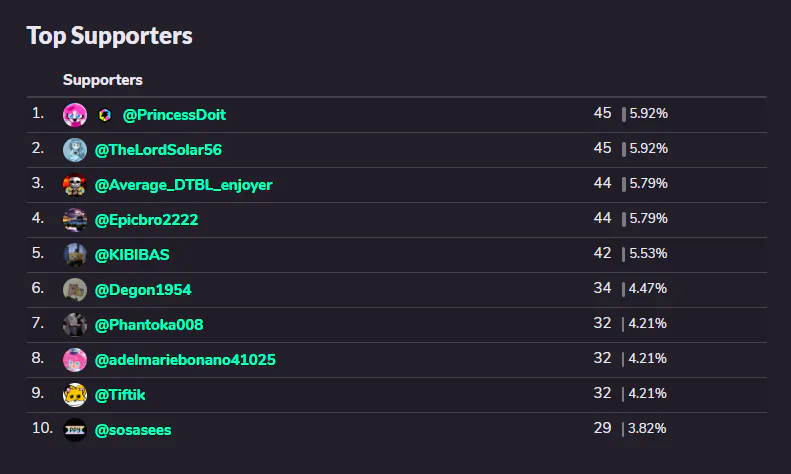Click Phantoka008's dark avatar
Viewport: 791px width, 474px height.
(x=75, y=325)
